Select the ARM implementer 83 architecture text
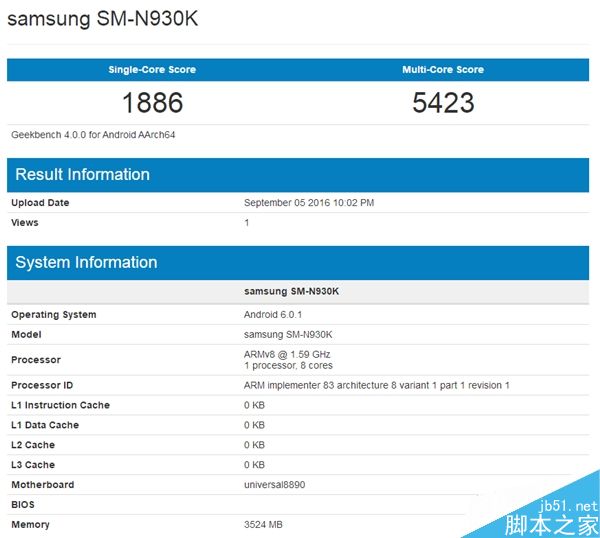 pyautogui.click(x=377, y=385)
